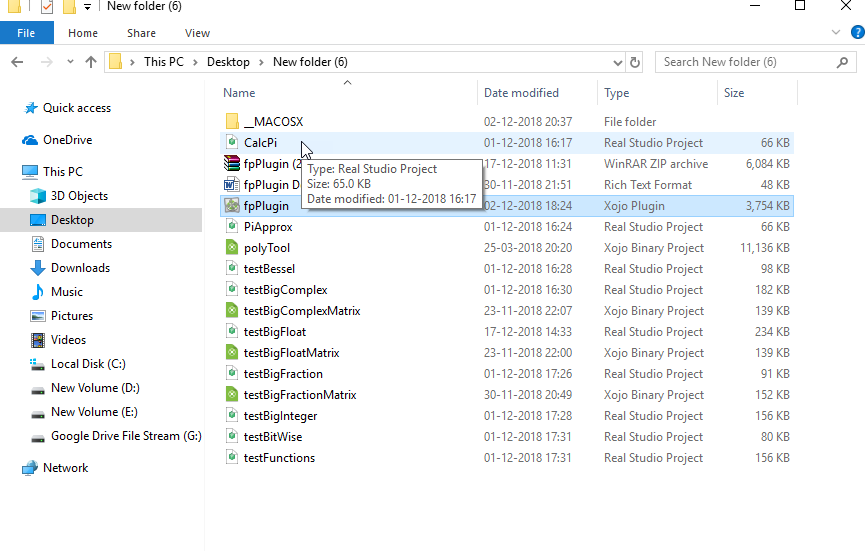The image size is (865, 551).
Task: Click the Properties quick access icon
Action: tap(47, 7)
